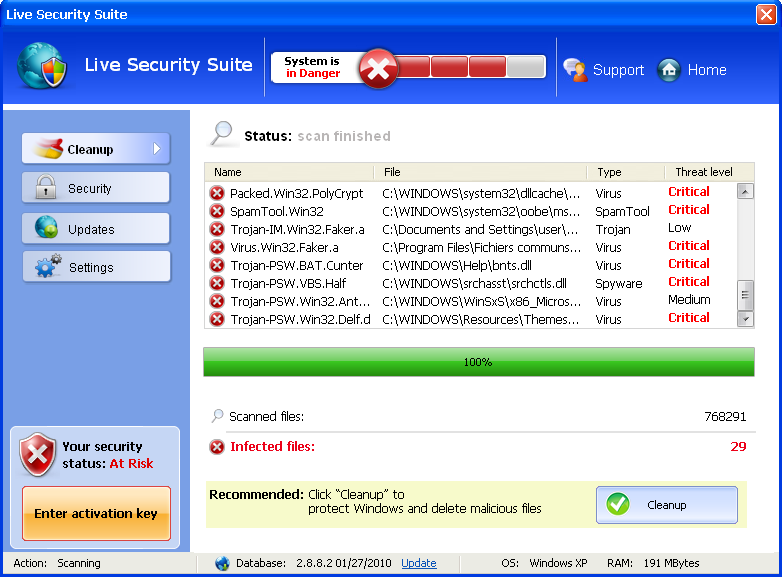The height and width of the screenshot is (577, 782).
Task: Click red X icon for Packed.Win32.PolyCrypt
Action: [216, 193]
